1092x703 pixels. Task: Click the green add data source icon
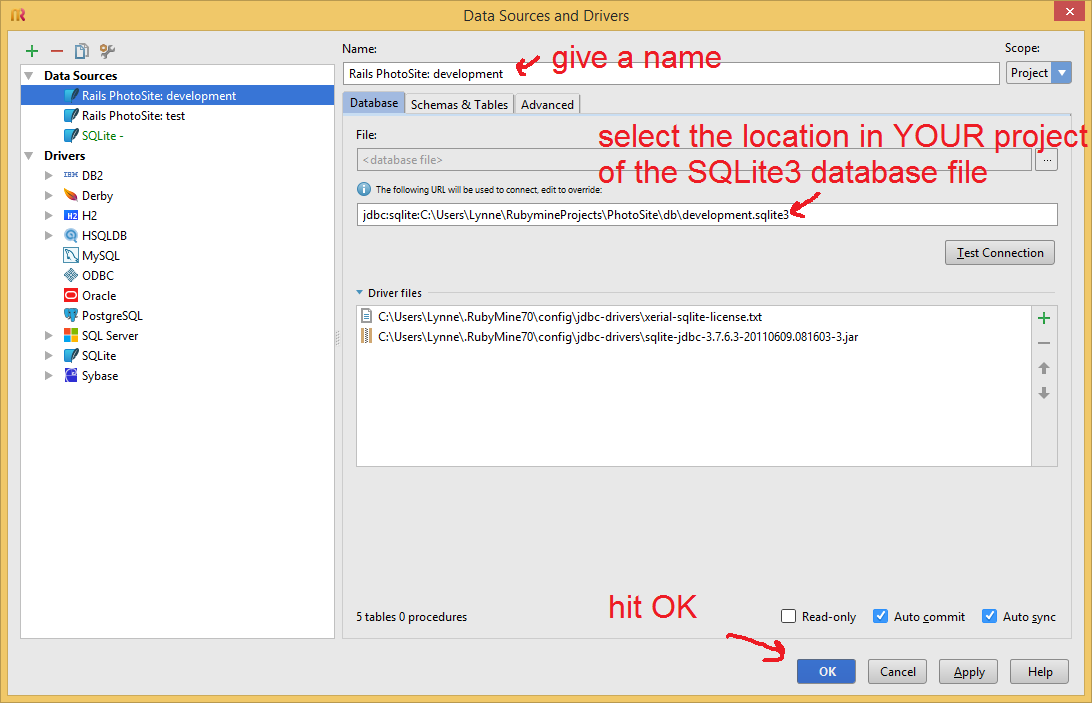(x=32, y=51)
